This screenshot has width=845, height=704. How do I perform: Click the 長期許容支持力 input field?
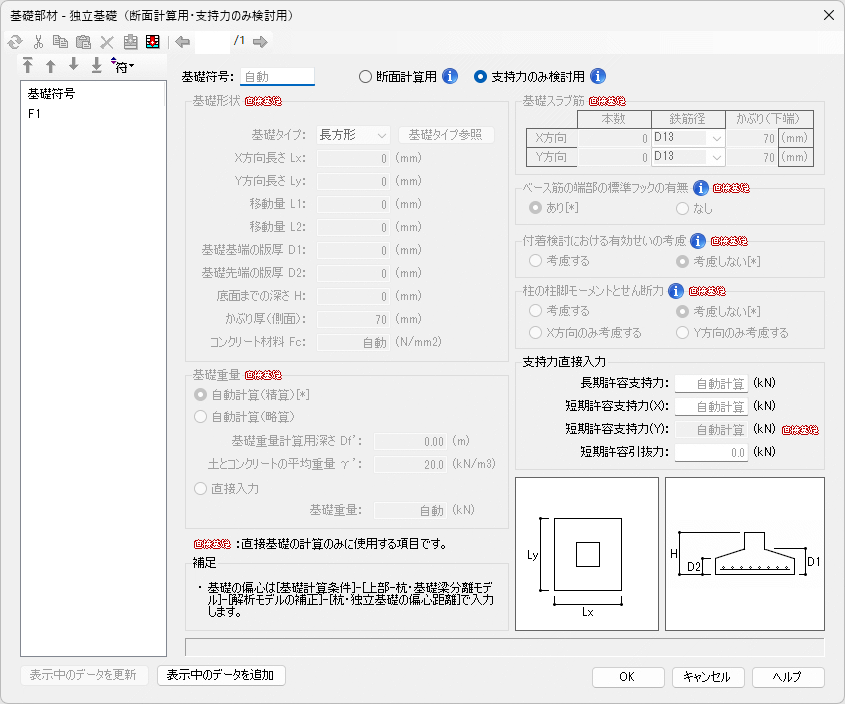pos(711,383)
